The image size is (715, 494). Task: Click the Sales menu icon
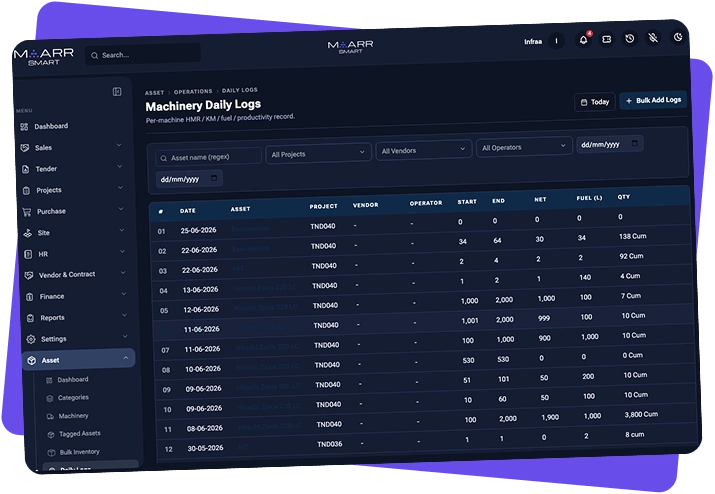click(25, 148)
